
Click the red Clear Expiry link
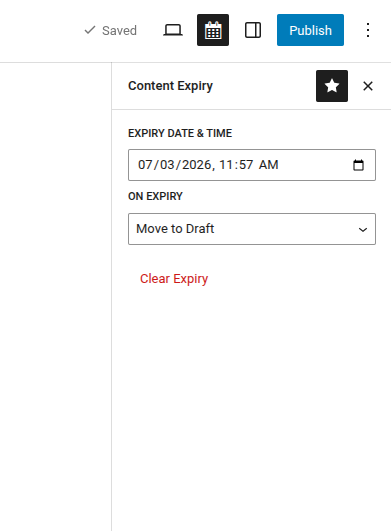pos(174,279)
